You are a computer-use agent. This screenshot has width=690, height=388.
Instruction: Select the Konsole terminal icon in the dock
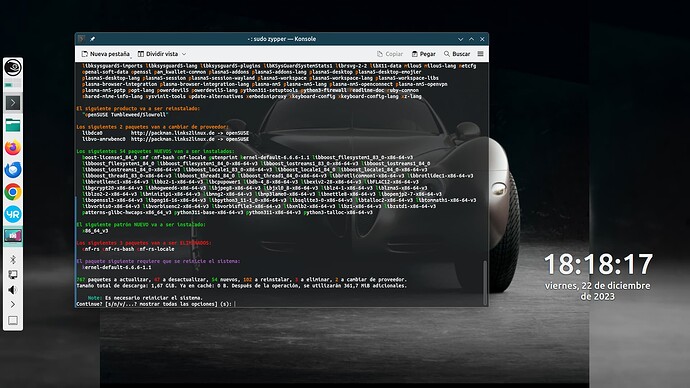pyautogui.click(x=13, y=103)
